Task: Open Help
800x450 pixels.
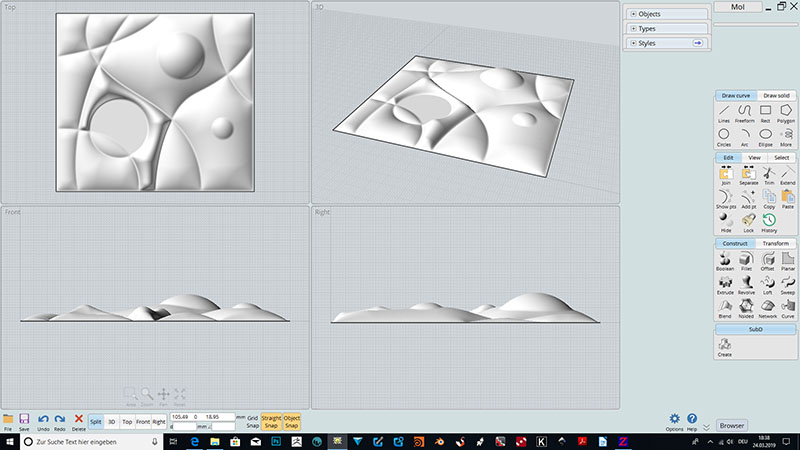Action: 692,422
